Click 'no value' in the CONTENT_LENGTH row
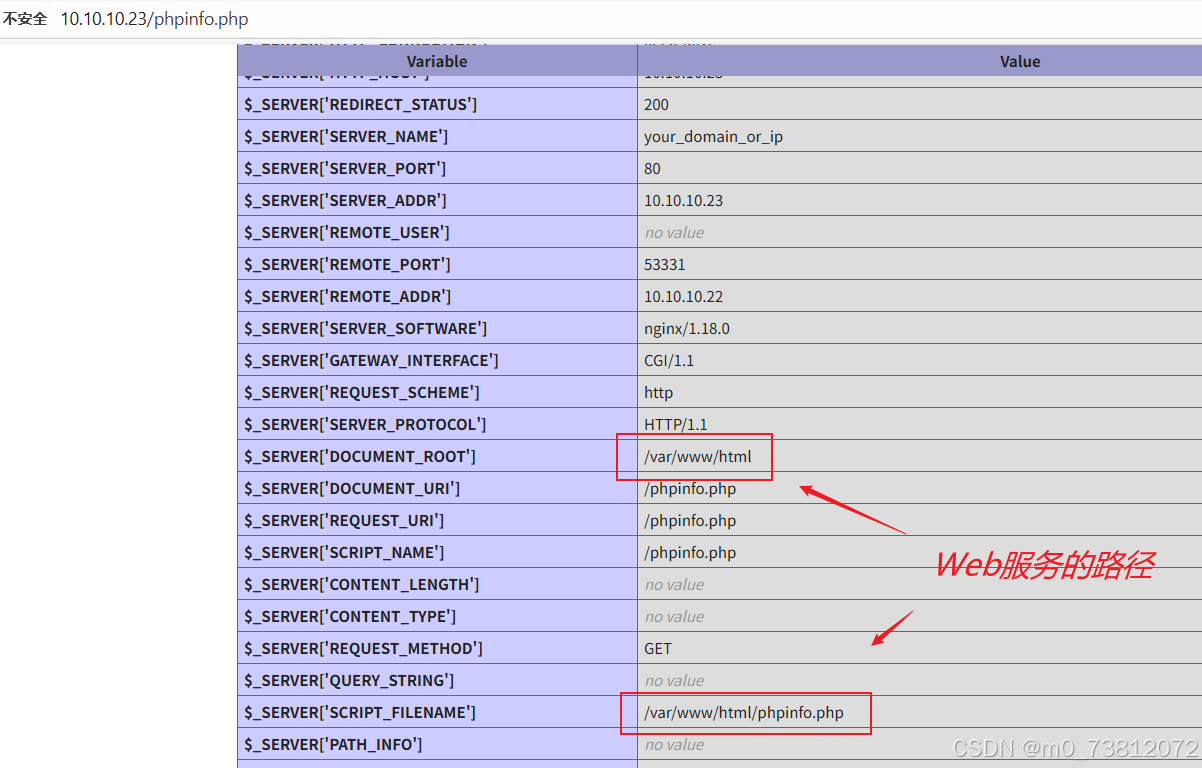The image size is (1202, 768). (x=674, y=584)
